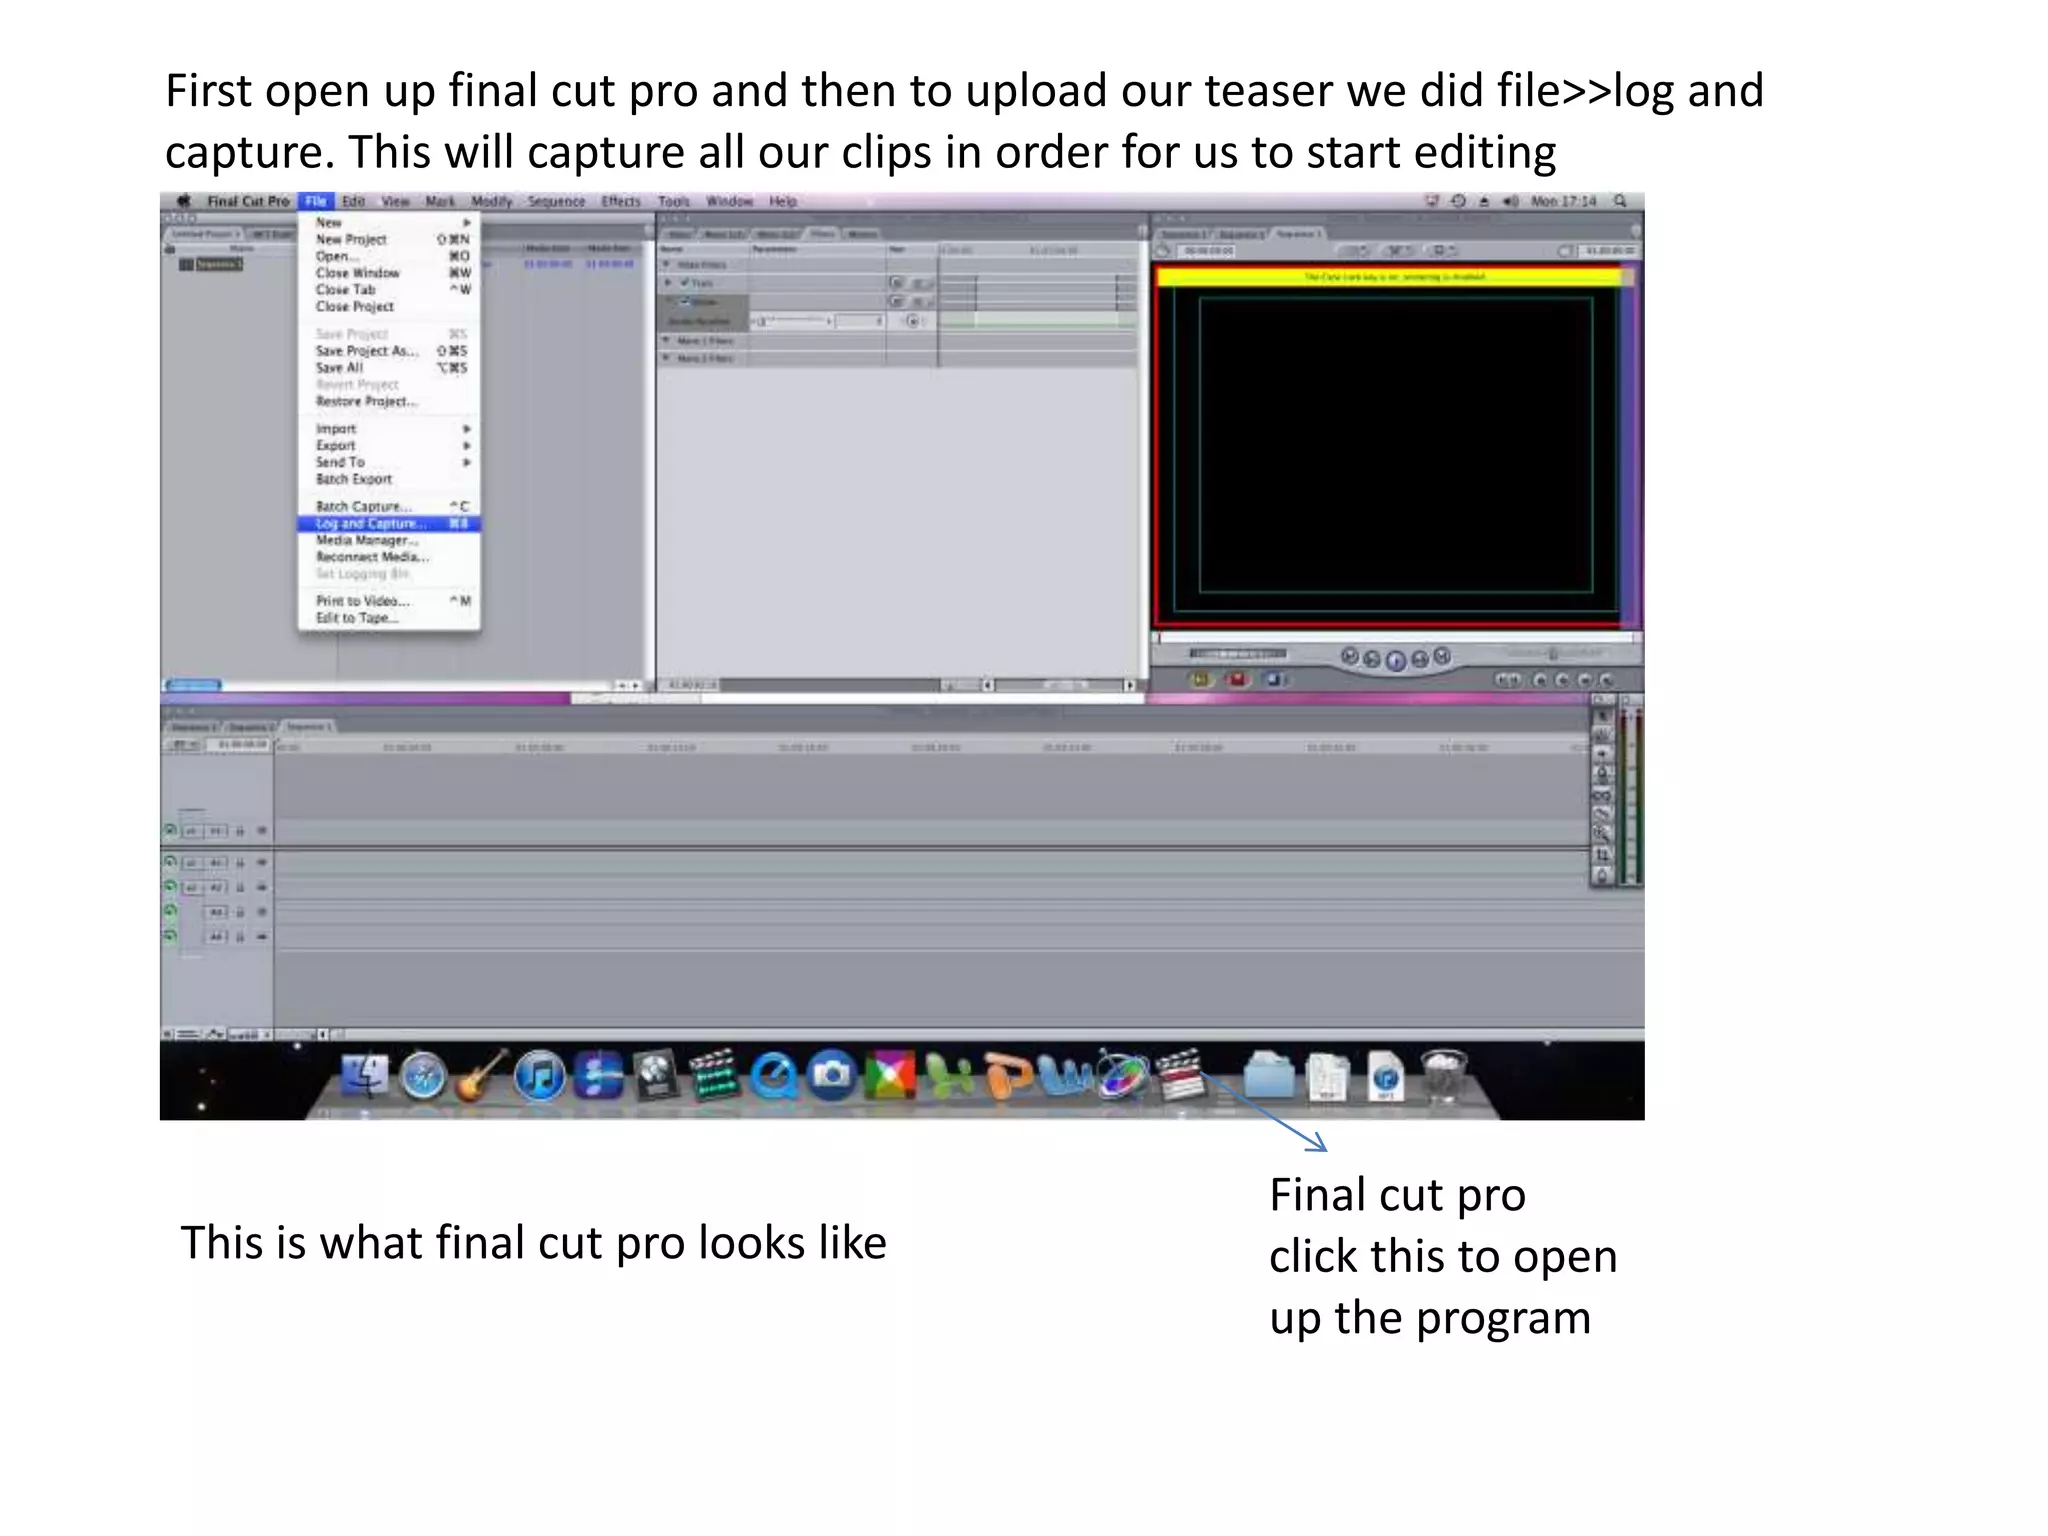Click the yellow Insert edit button

click(1201, 680)
